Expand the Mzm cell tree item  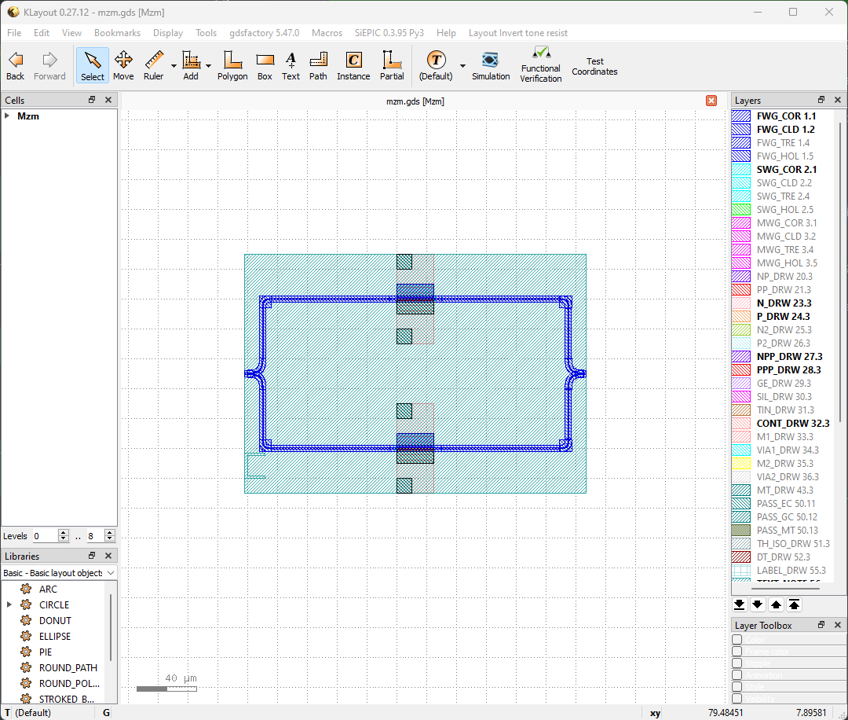[7, 116]
